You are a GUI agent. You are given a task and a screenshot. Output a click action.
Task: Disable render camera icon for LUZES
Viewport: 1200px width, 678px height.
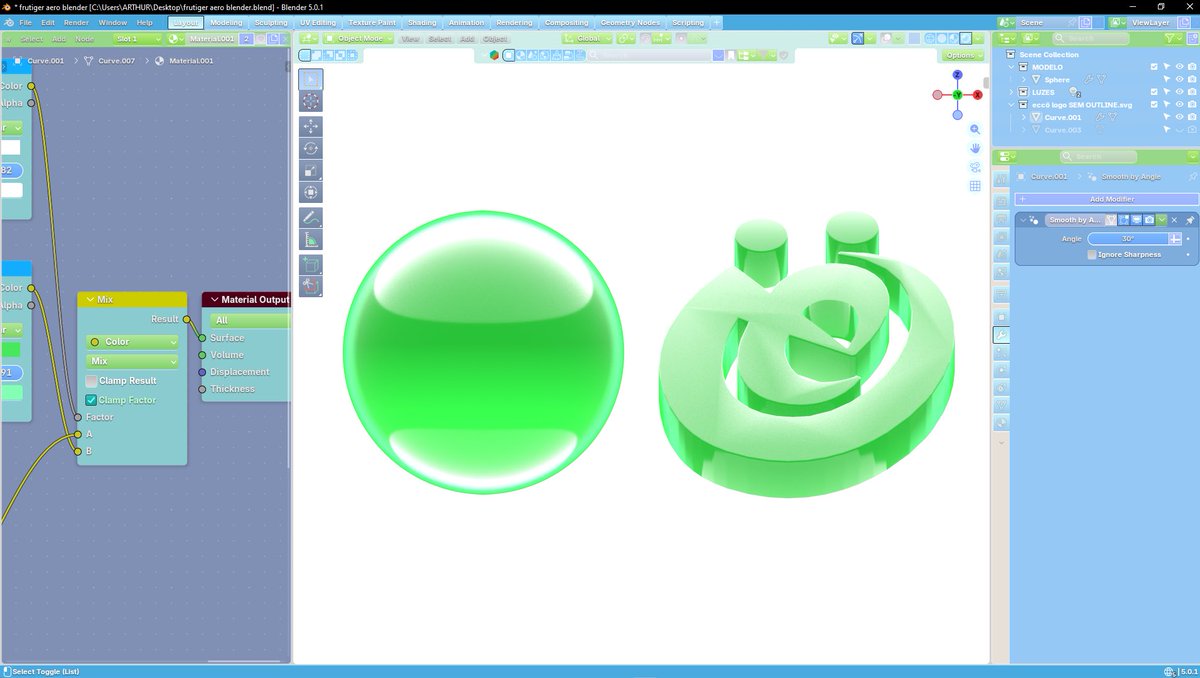(1191, 92)
